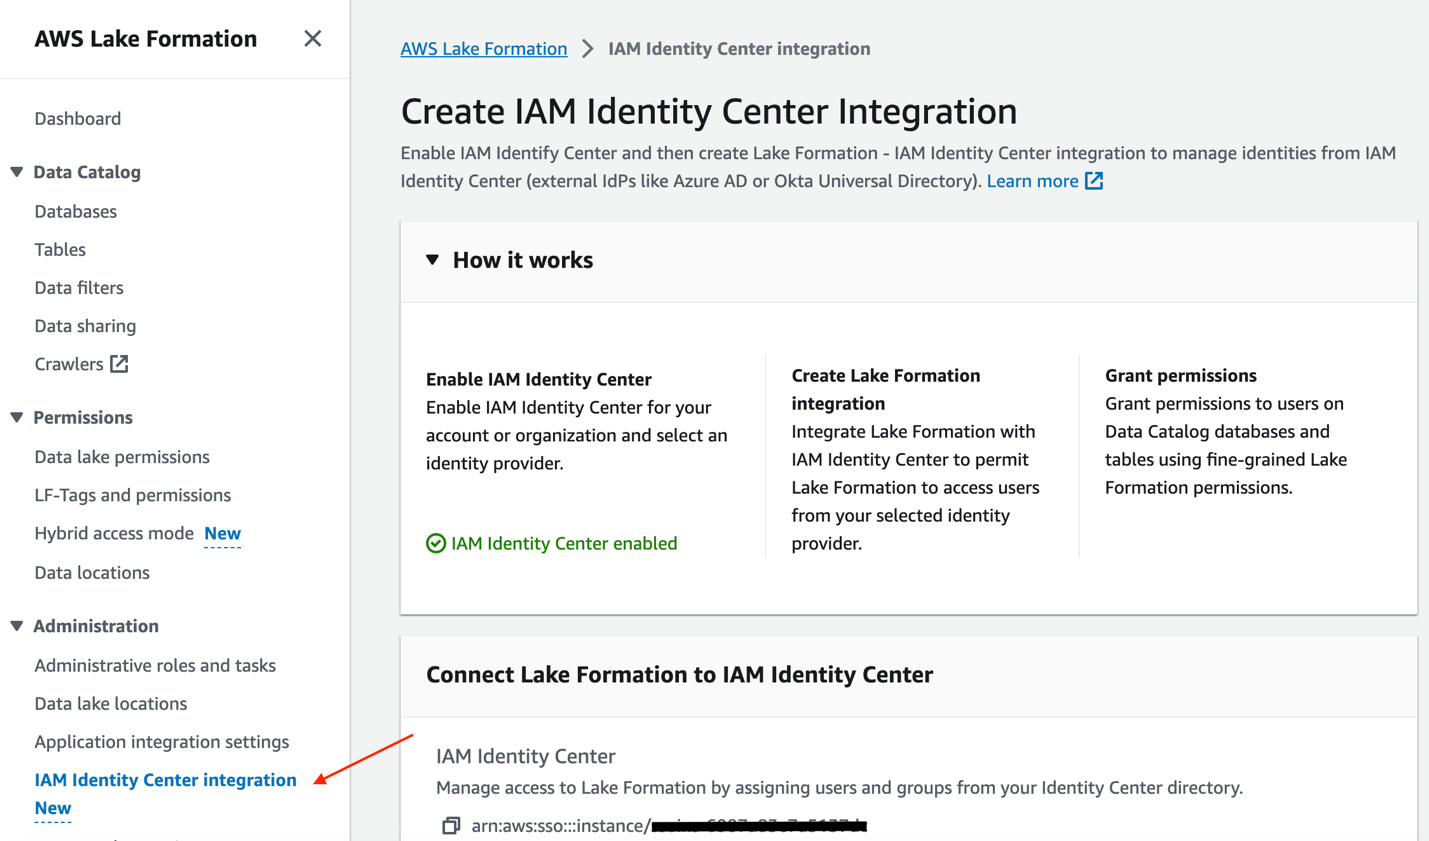Open Data lake permissions
Image resolution: width=1429 pixels, height=841 pixels.
pyautogui.click(x=122, y=457)
